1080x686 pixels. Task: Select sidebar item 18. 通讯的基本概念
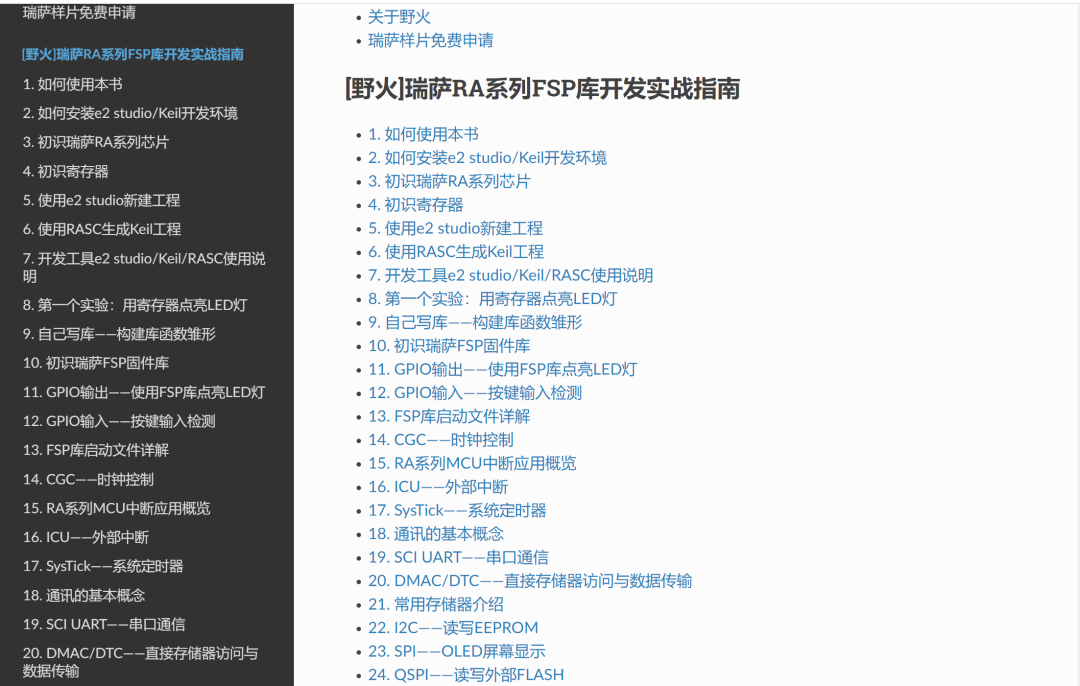[x=84, y=595]
